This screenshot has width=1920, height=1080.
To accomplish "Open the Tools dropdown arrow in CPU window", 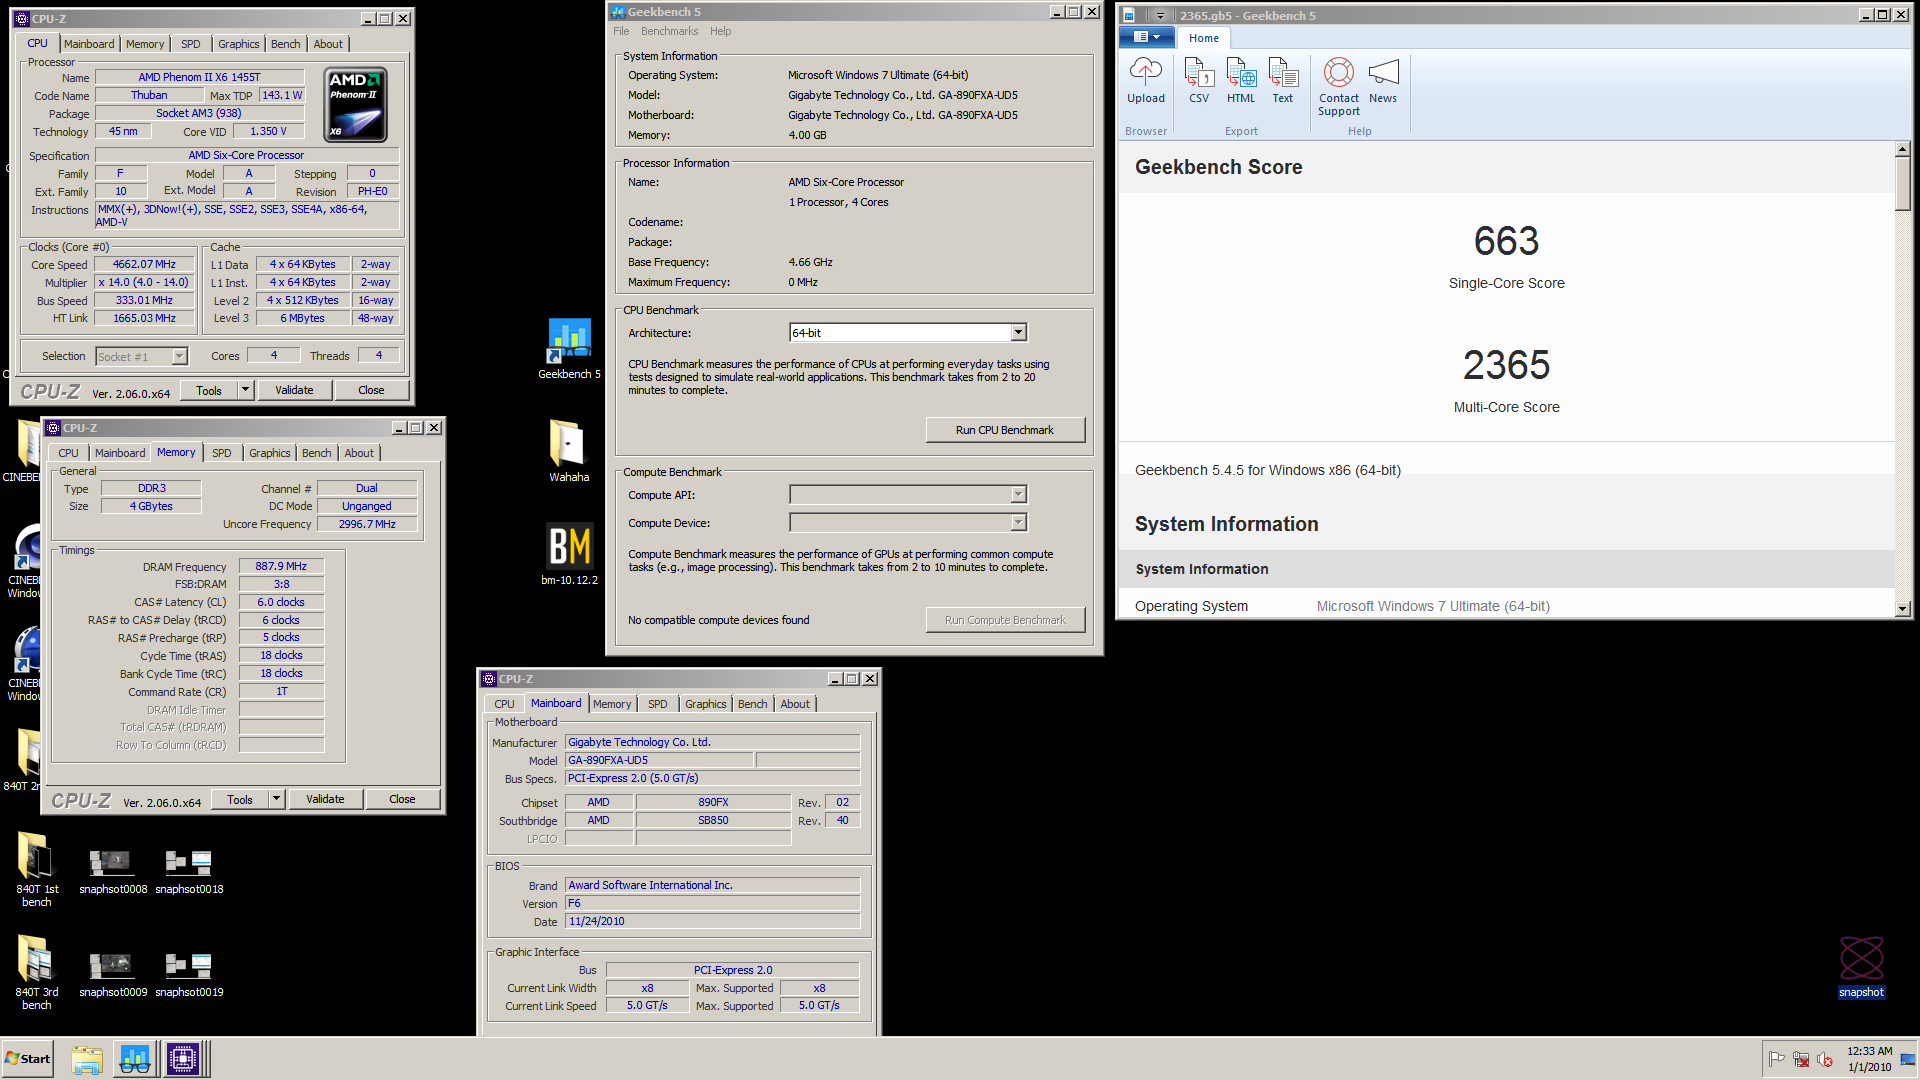I will pyautogui.click(x=245, y=390).
